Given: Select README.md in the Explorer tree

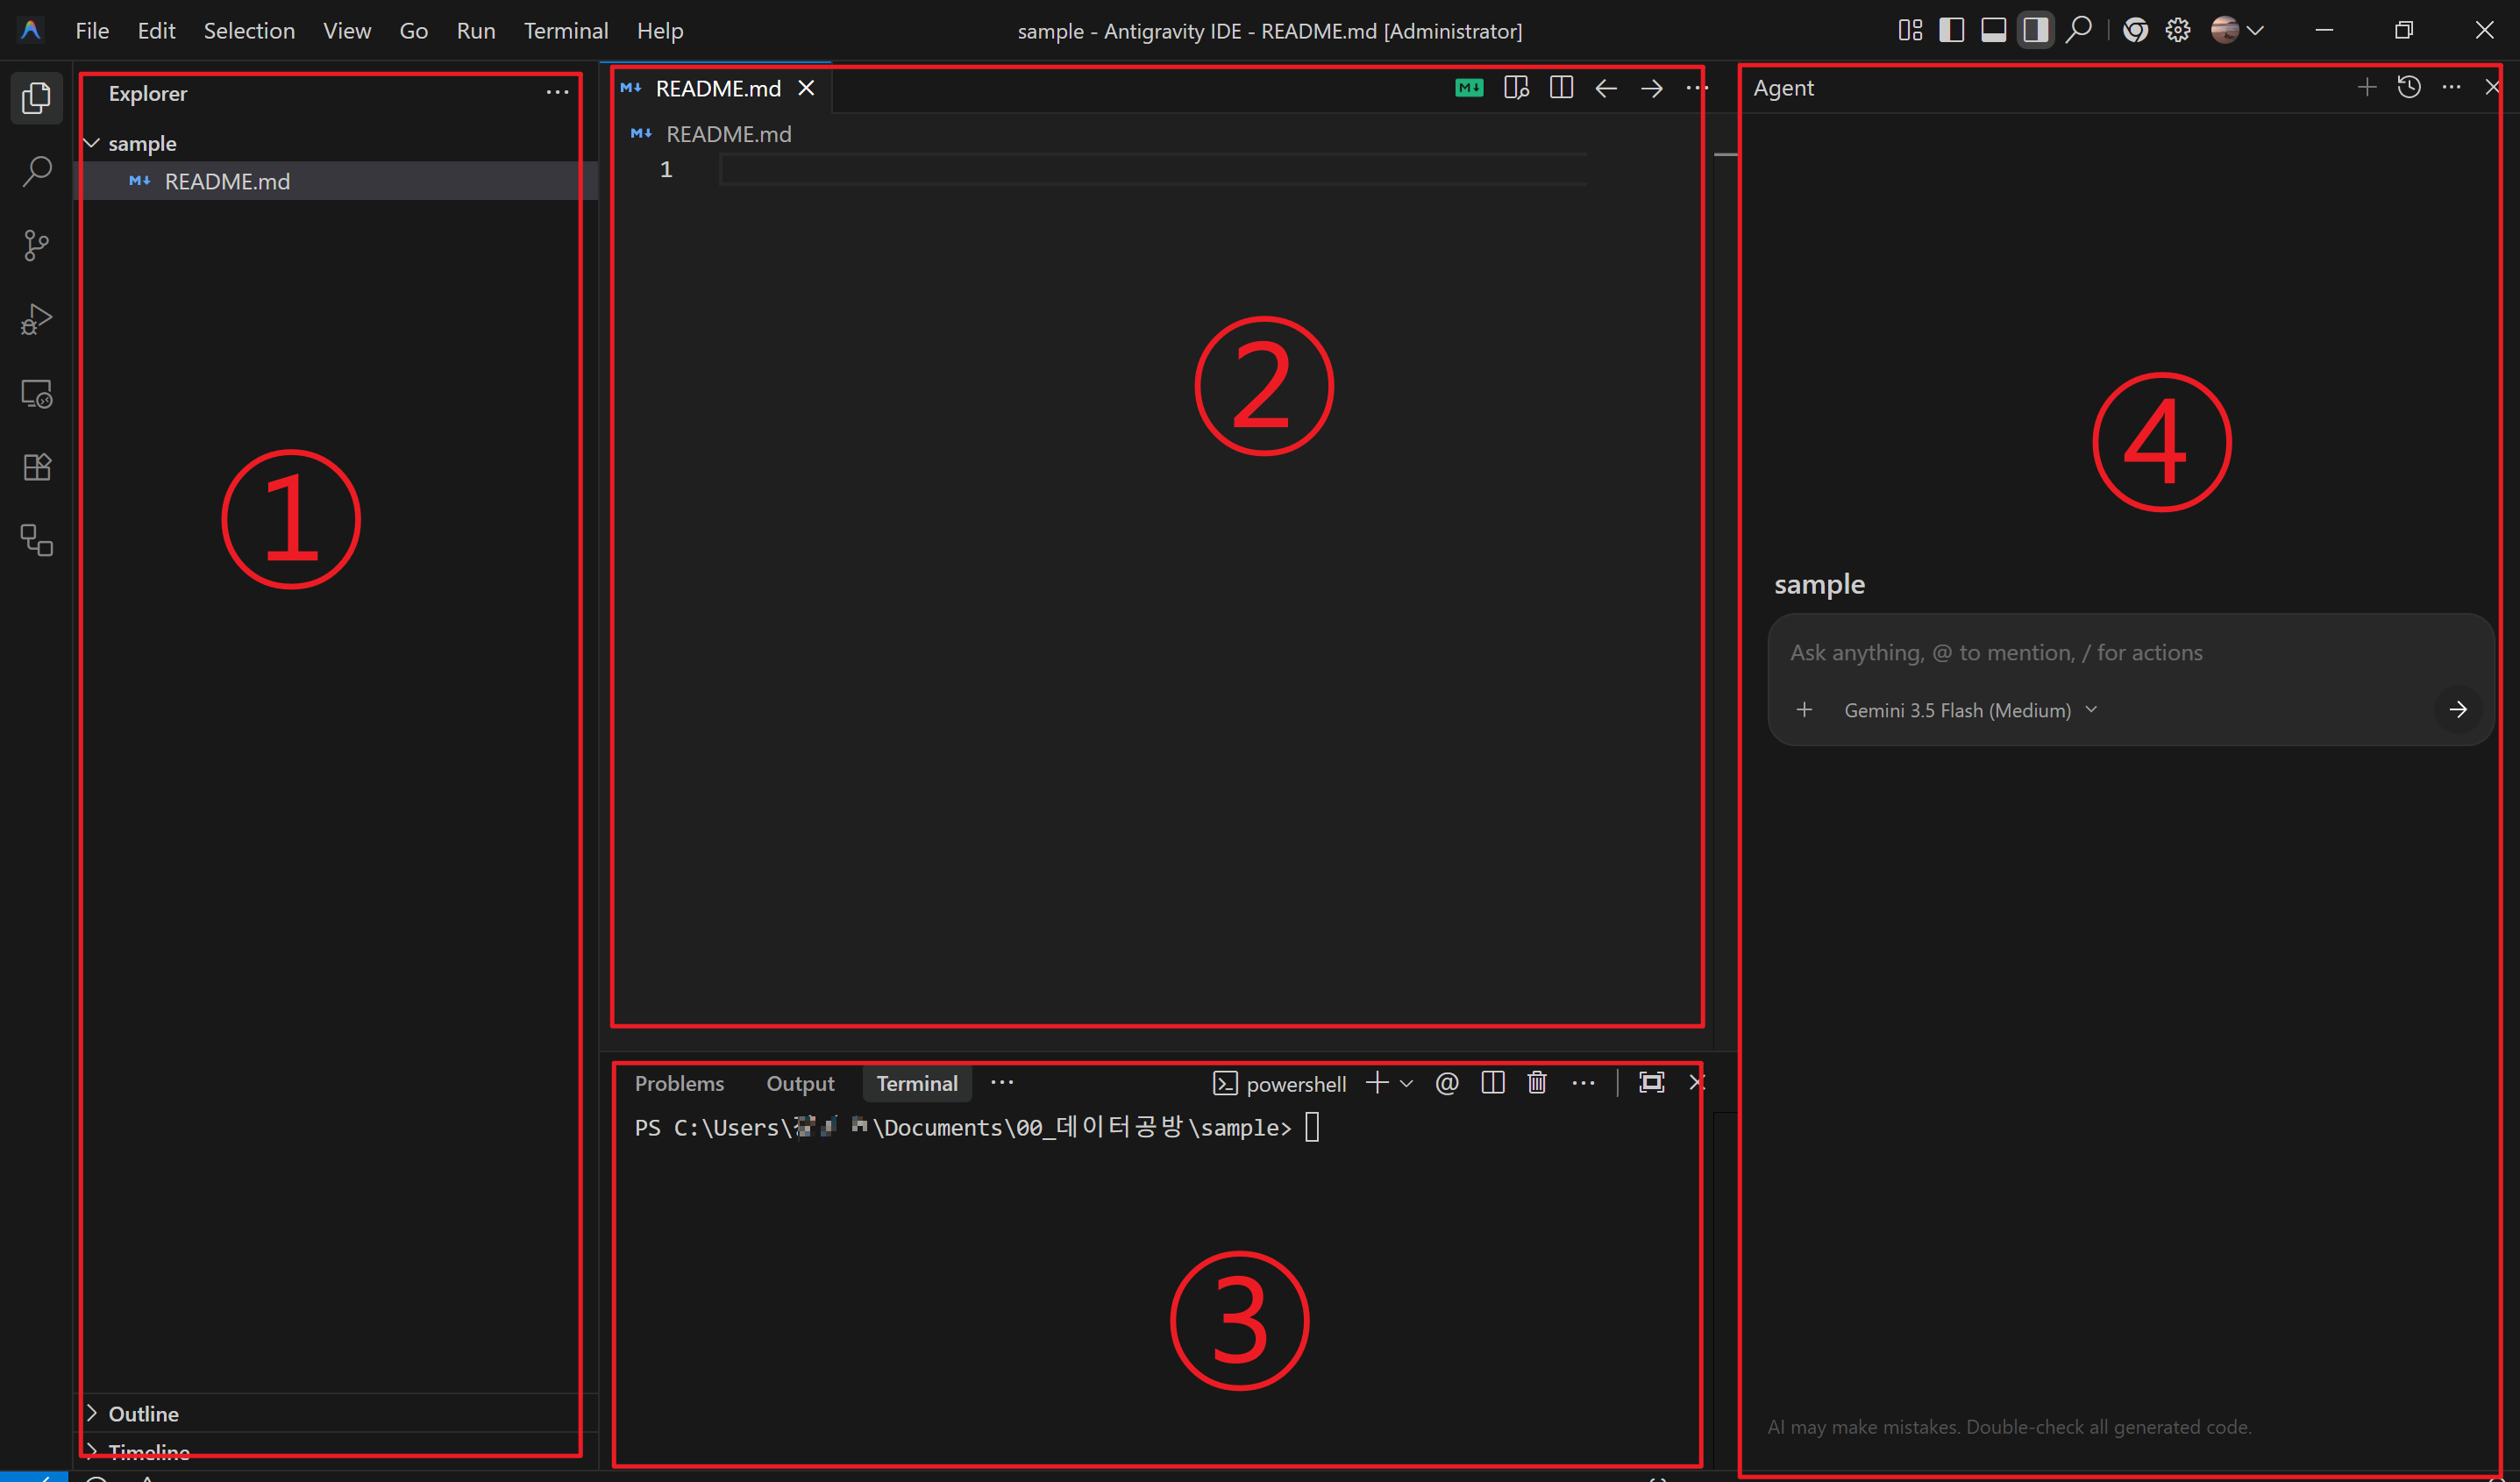Looking at the screenshot, I should 338,181.
